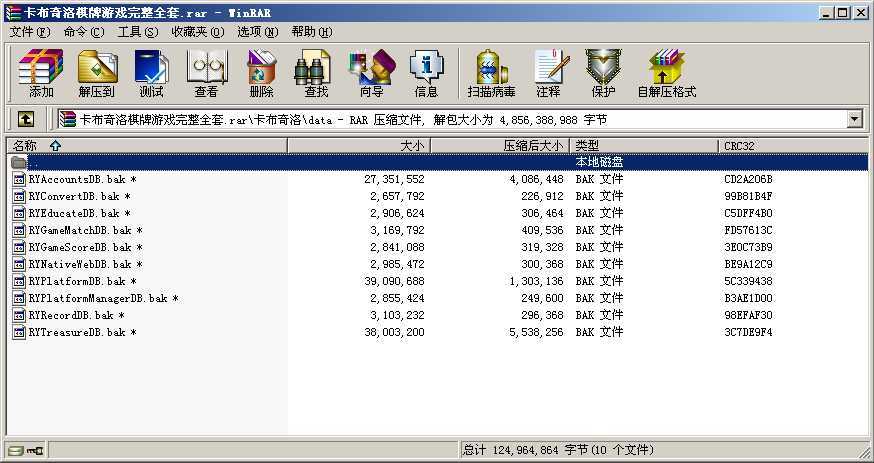The image size is (874, 463).
Task: Open the 文件(F) menu
Action: tap(30, 32)
